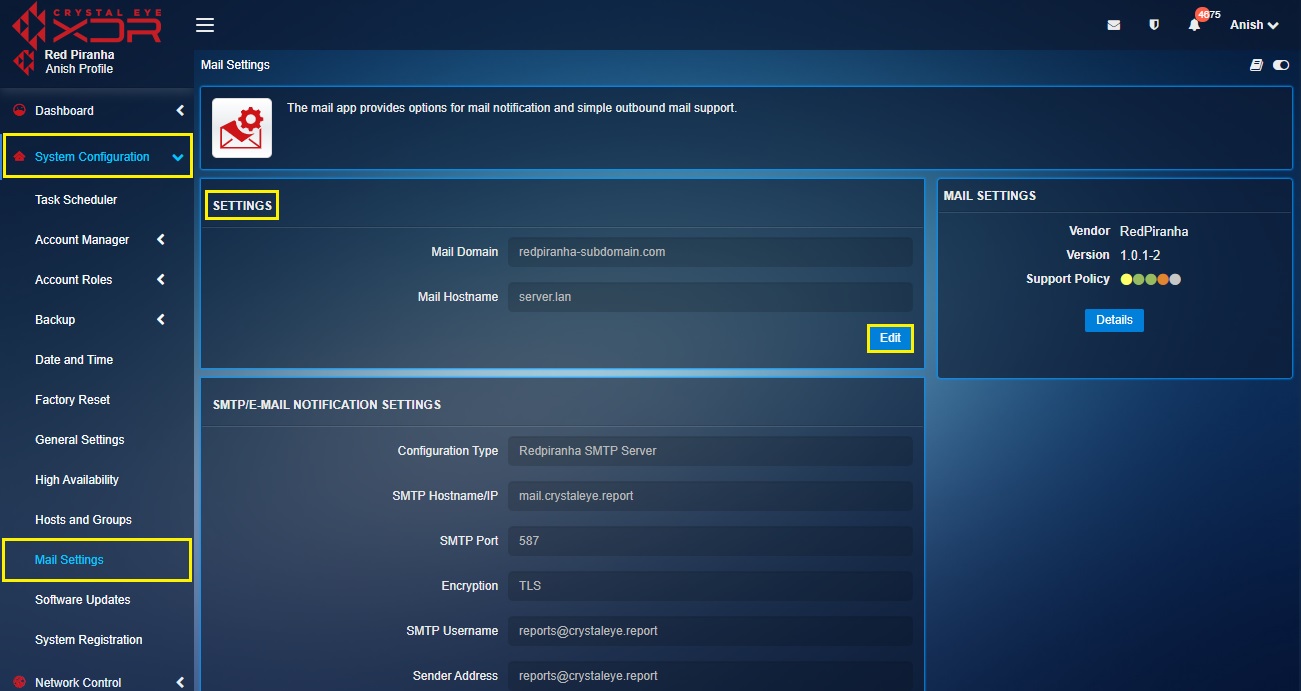The image size is (1301, 691).
Task: Click the Network Control icon
Action: click(19, 682)
